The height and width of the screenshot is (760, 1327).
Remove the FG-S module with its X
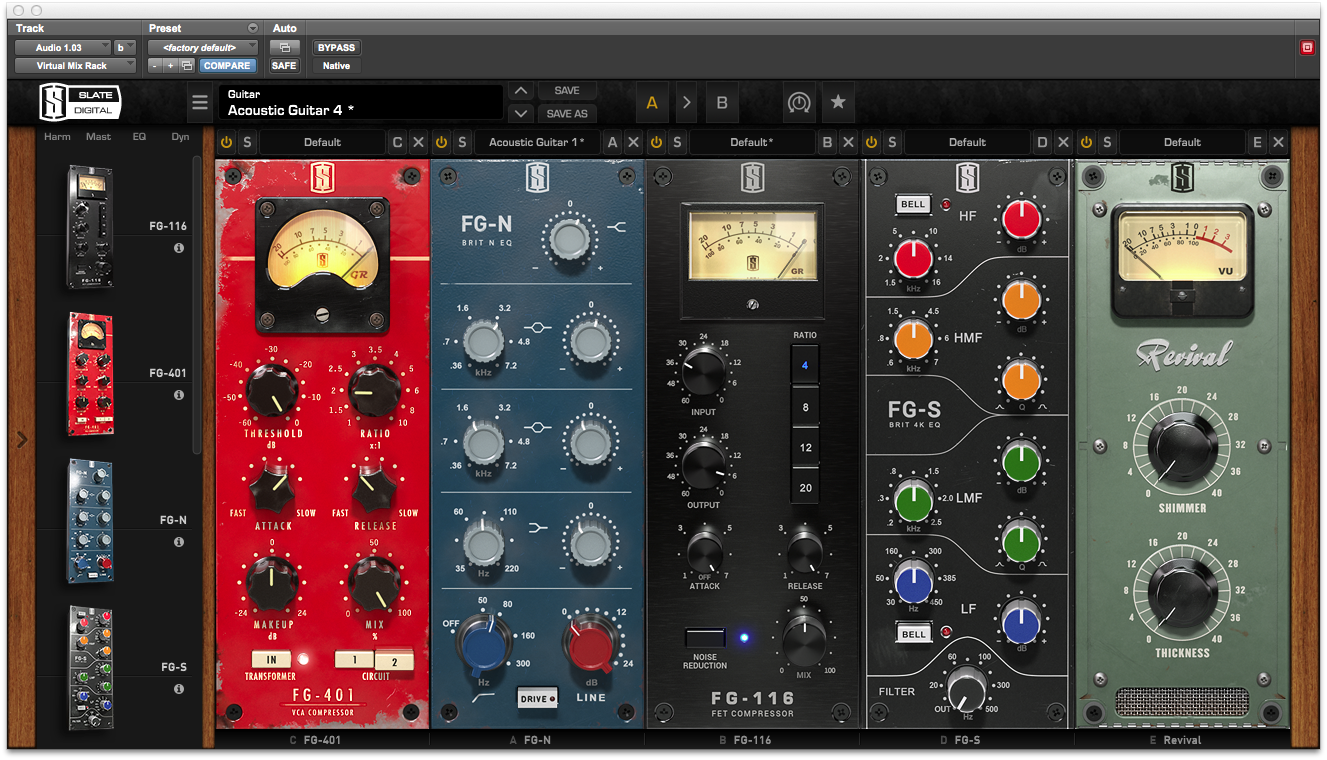coord(1063,142)
